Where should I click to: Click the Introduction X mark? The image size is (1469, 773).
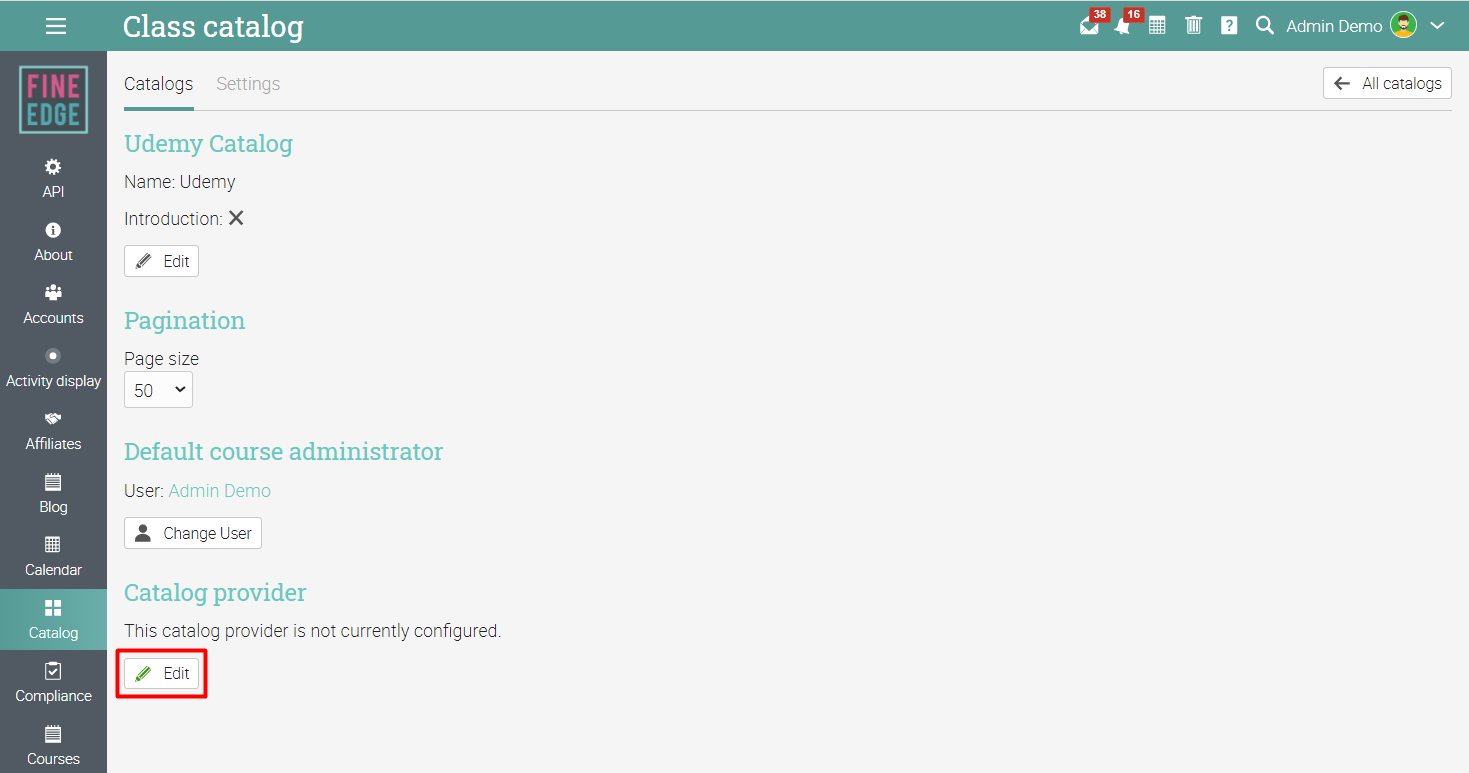coord(236,218)
